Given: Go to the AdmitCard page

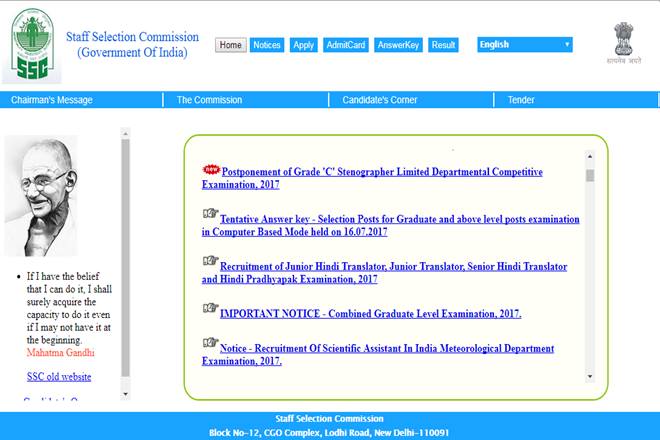Looking at the screenshot, I should click(x=345, y=45).
